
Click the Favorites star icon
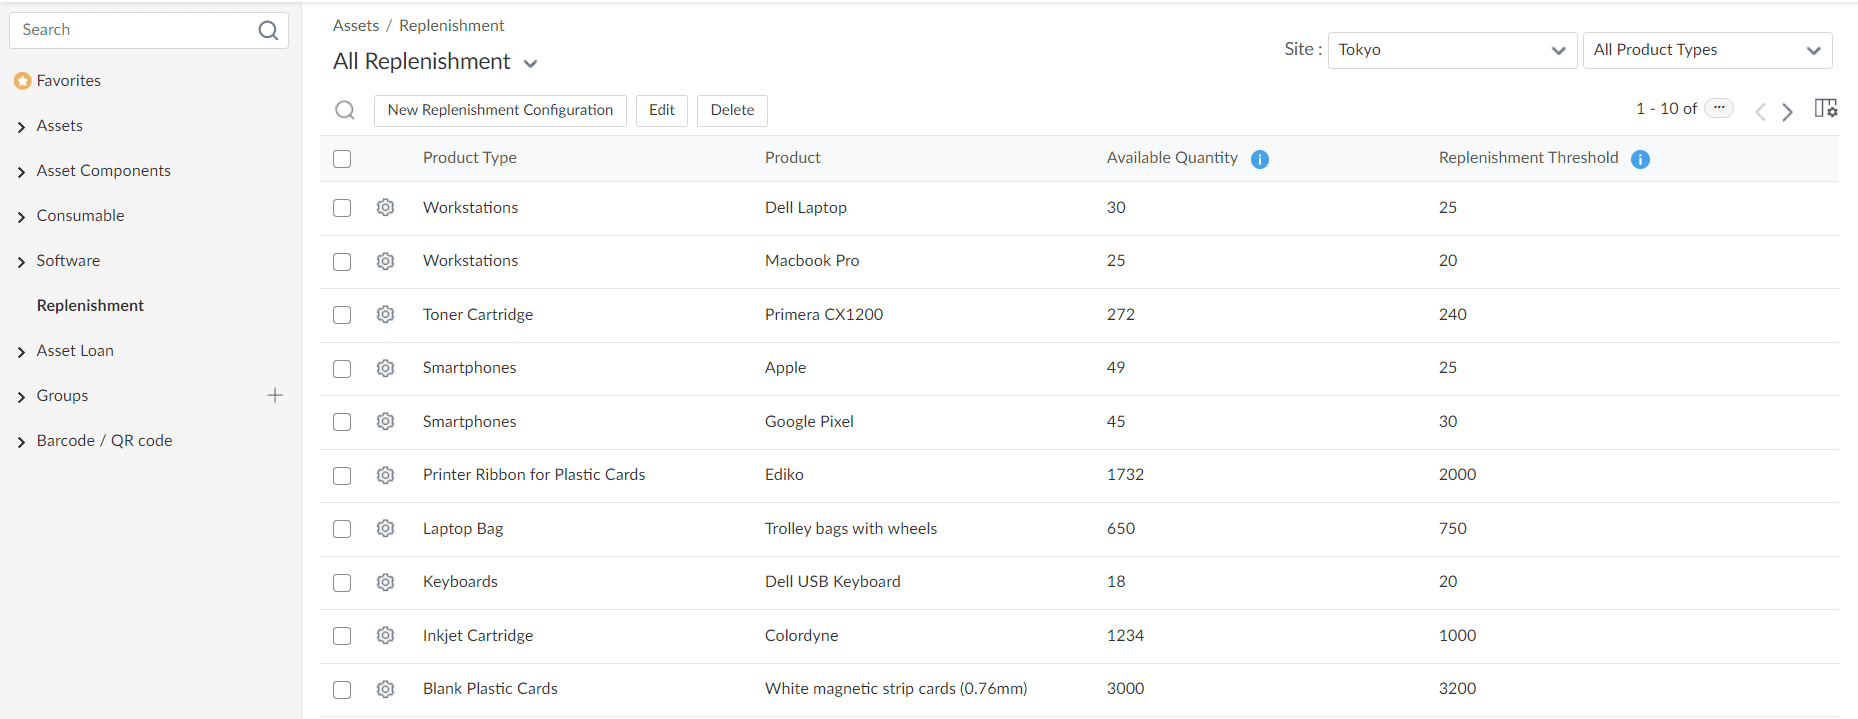(x=22, y=81)
